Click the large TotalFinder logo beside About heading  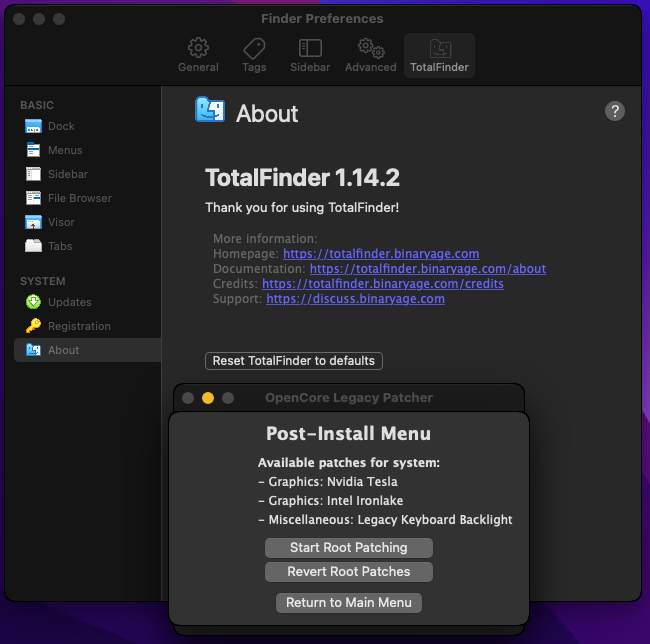point(210,109)
